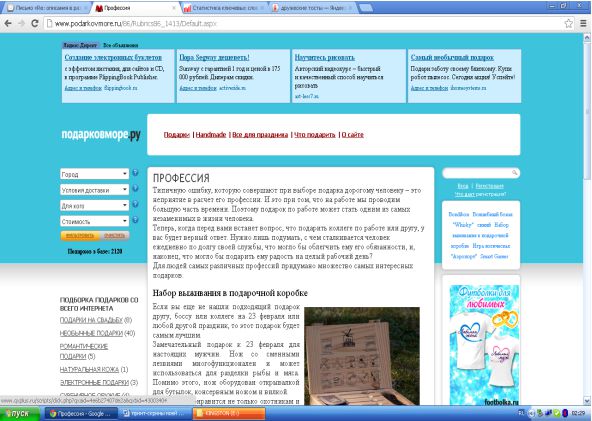Open the Электронные подарки category
This screenshot has width=592, height=421.
point(94,382)
